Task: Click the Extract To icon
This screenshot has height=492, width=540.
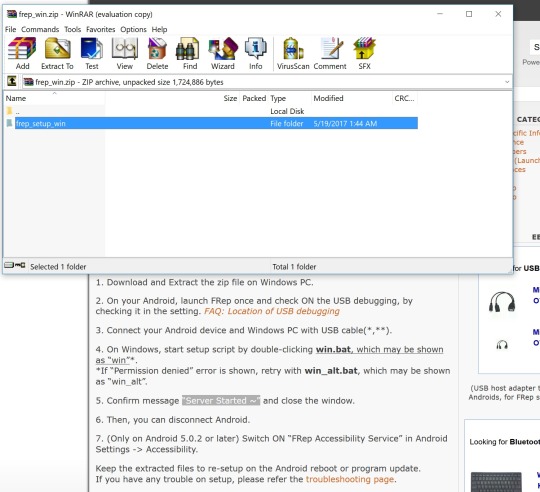Action: coord(57,53)
